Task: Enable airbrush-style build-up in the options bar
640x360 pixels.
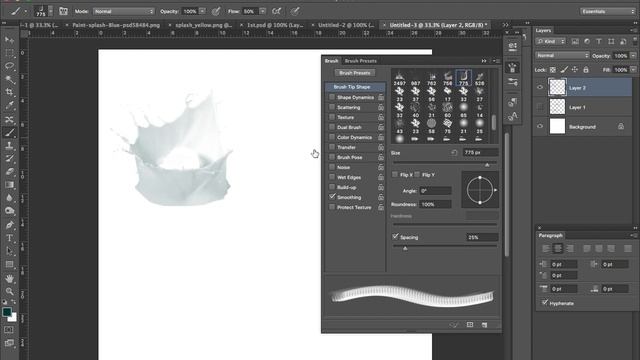Action: point(277,11)
